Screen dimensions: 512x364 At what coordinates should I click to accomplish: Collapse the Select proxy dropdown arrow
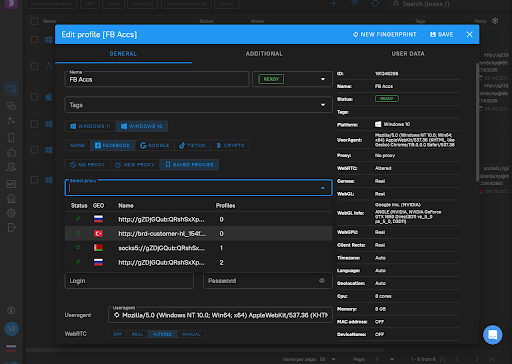323,188
